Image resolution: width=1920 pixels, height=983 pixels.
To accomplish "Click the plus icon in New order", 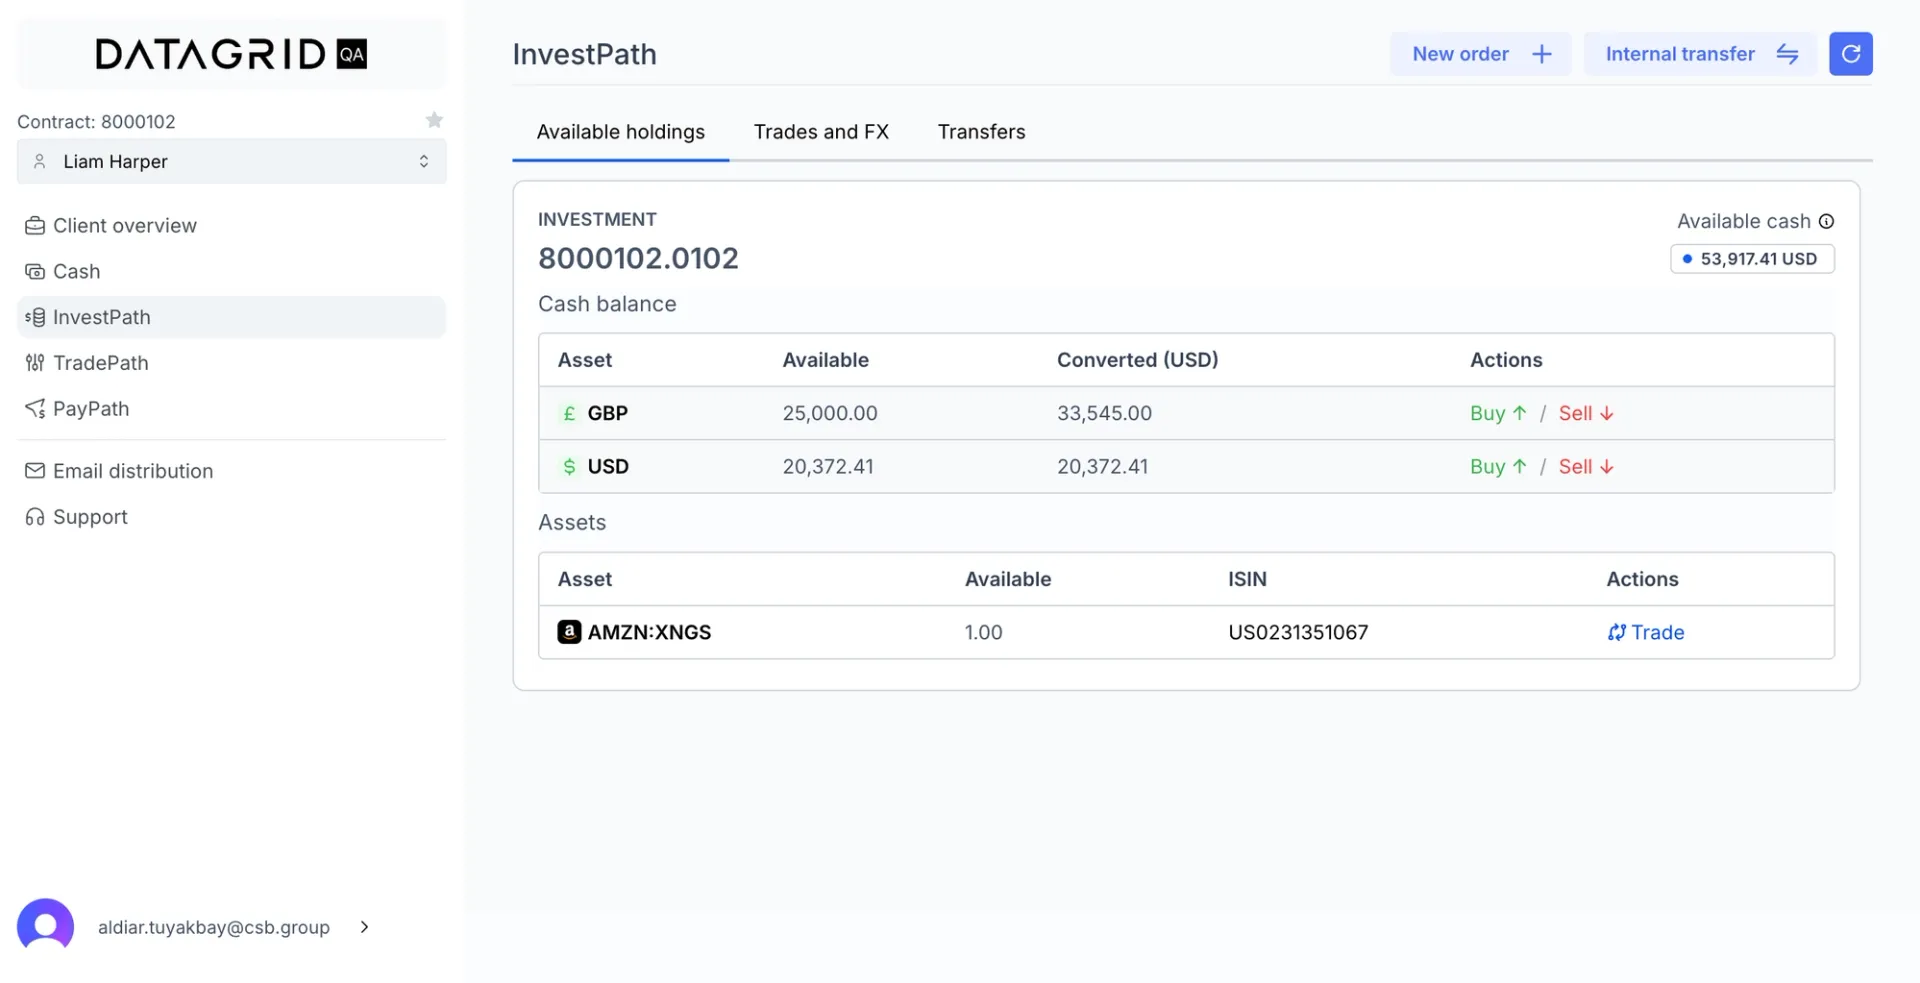I will pyautogui.click(x=1542, y=54).
